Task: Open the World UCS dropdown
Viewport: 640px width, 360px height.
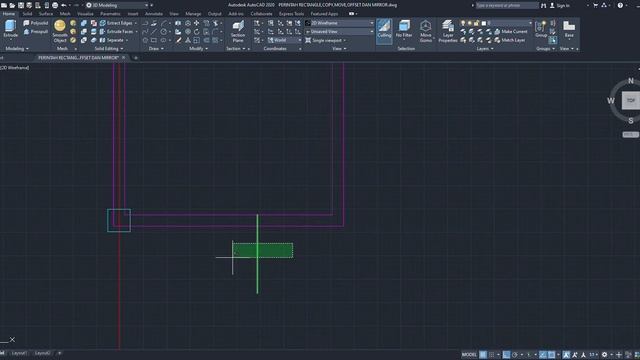Action: (x=284, y=40)
